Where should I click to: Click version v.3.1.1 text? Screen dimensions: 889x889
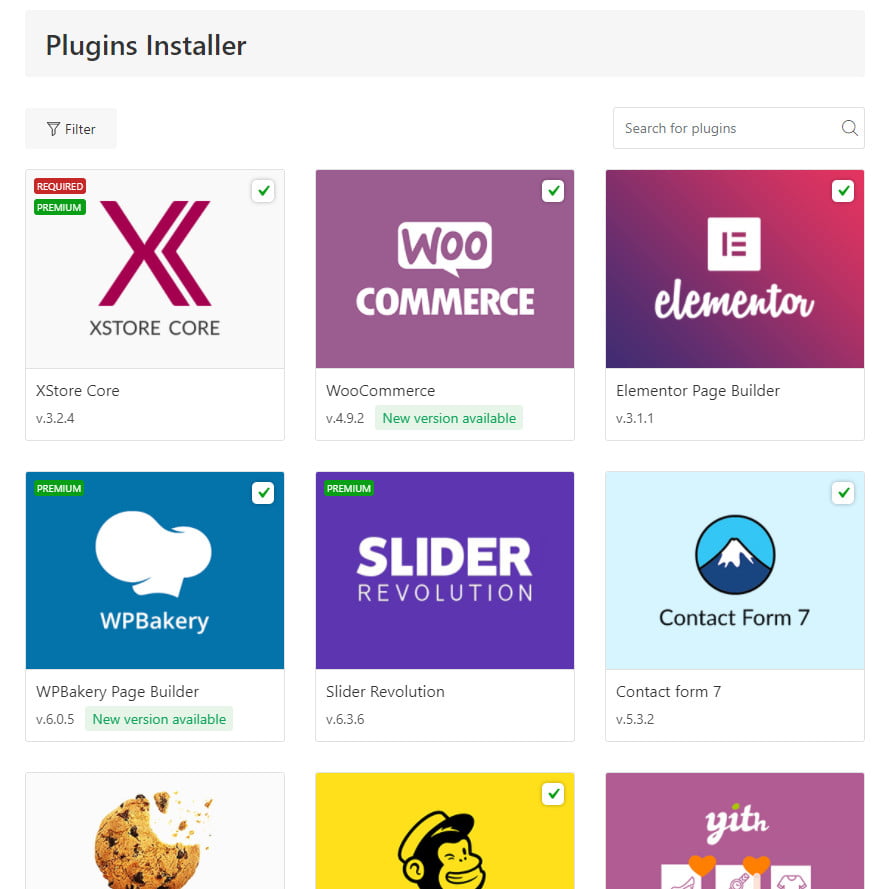coord(634,418)
